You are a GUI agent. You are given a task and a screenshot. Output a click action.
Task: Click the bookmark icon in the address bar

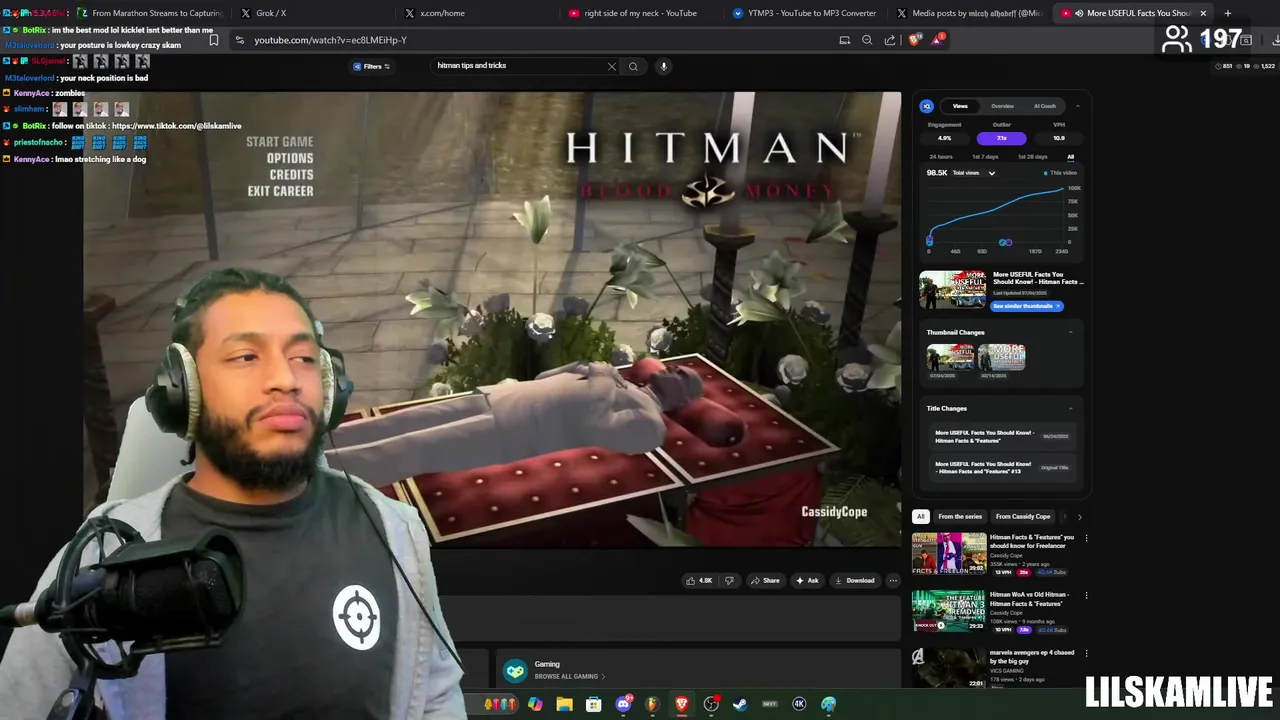[x=213, y=40]
